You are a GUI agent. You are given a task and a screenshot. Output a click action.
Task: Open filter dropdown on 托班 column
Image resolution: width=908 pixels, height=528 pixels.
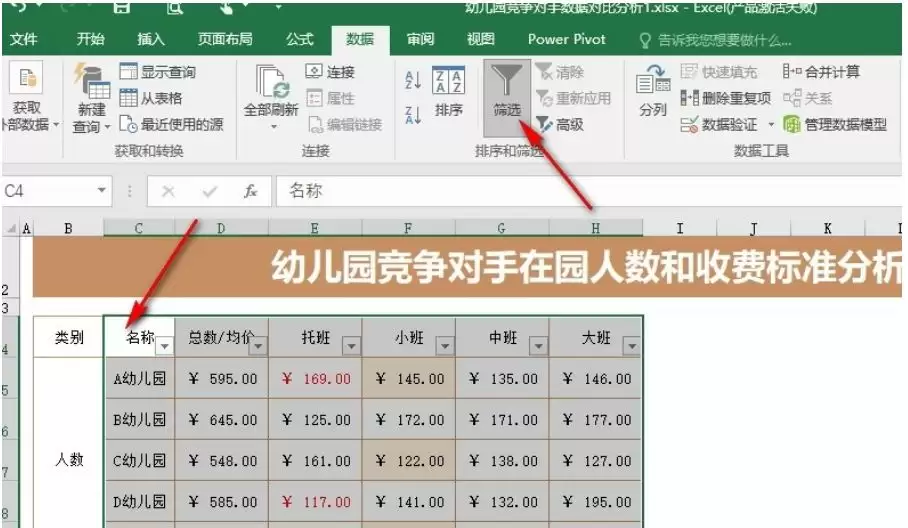tap(352, 346)
